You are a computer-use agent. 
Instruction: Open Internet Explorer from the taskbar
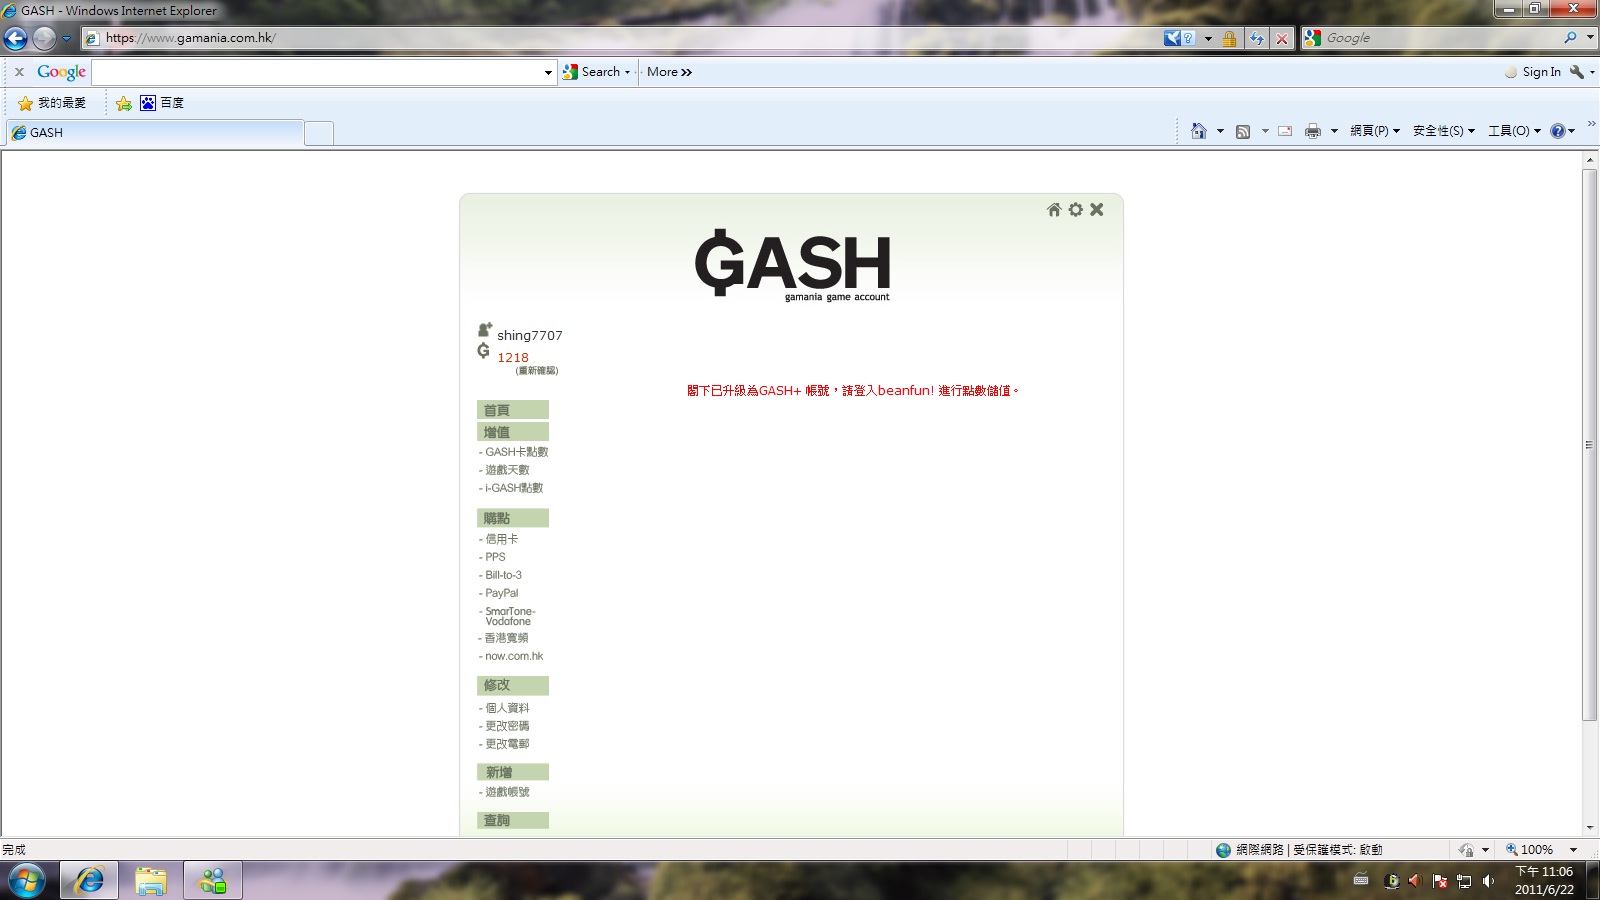tap(89, 881)
